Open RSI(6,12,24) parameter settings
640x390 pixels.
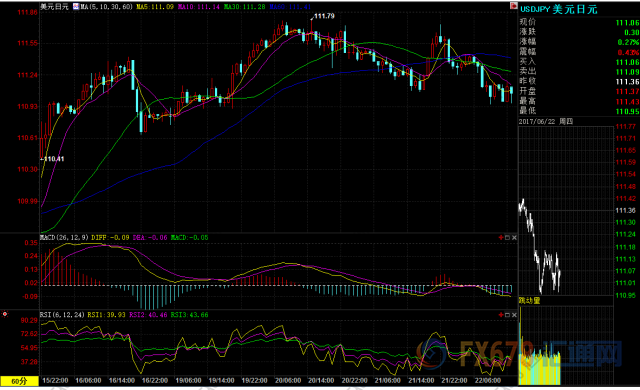click(x=62, y=315)
